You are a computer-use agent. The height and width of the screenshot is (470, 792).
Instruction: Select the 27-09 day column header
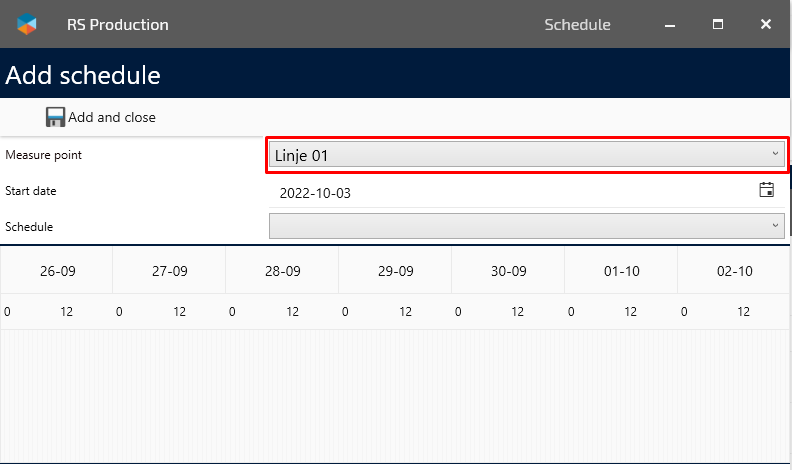170,271
